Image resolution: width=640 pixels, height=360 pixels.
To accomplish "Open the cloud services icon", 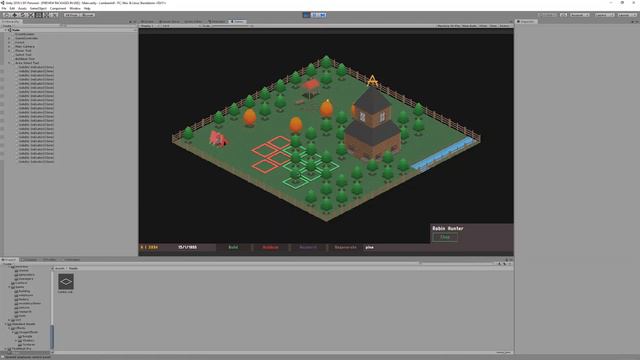I will click(x=563, y=15).
